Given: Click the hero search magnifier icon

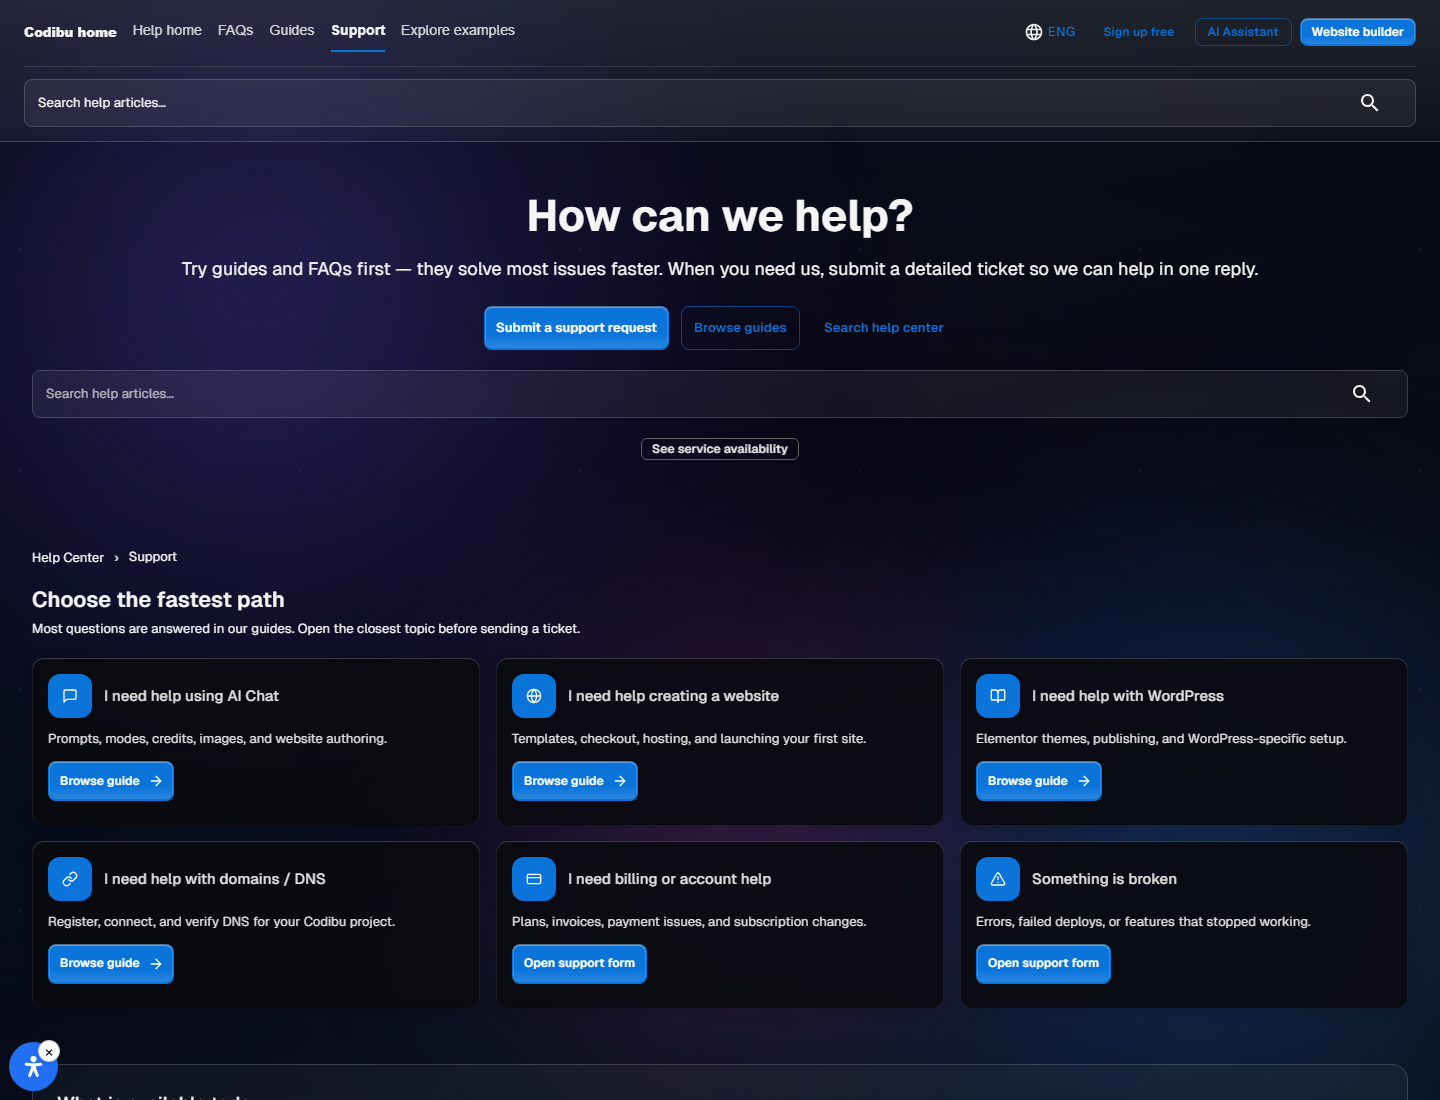Looking at the screenshot, I should pos(1361,394).
